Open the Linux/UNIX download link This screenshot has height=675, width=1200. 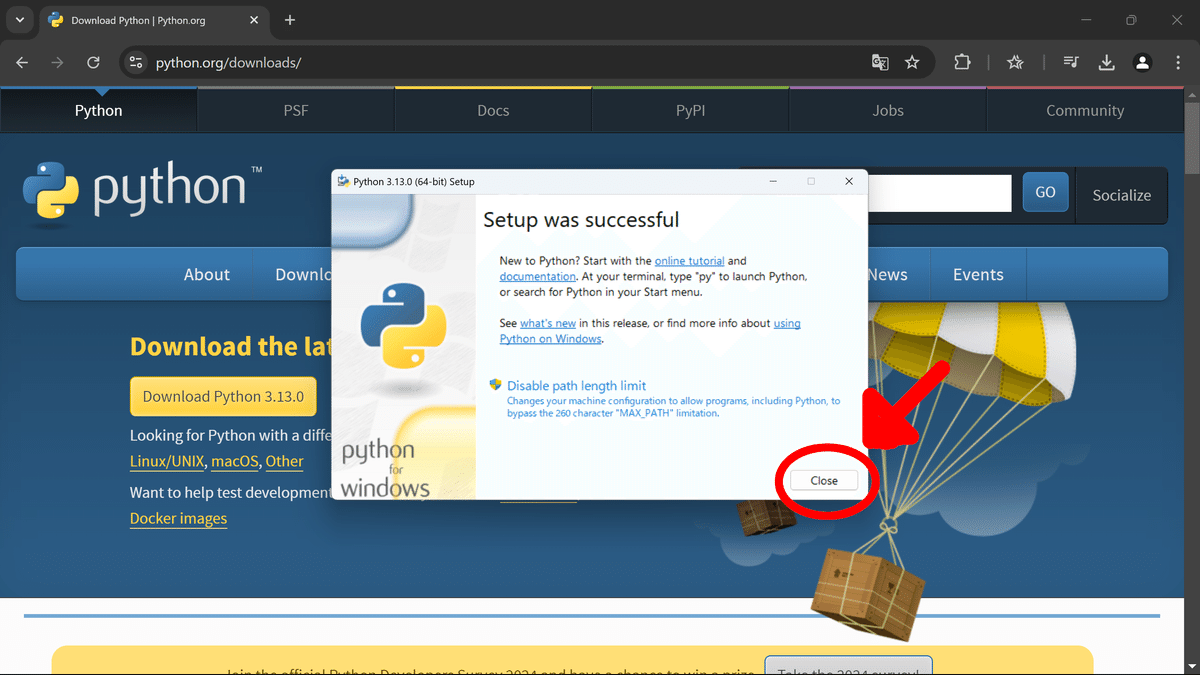[x=167, y=461]
